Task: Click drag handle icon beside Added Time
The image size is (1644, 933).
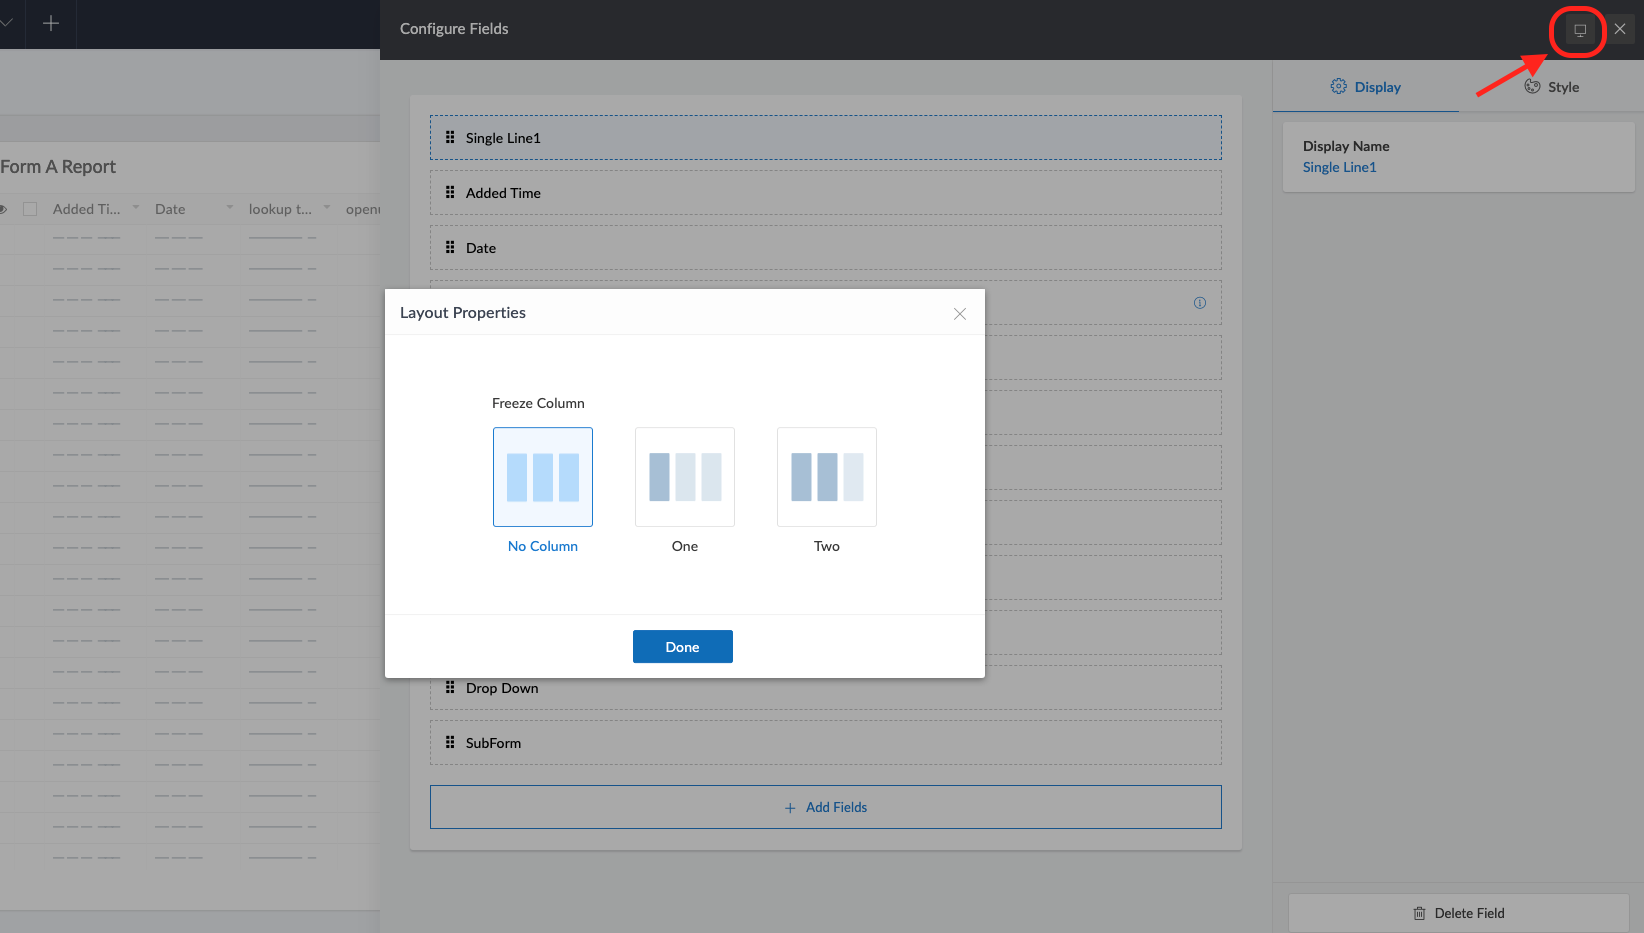Action: pyautogui.click(x=450, y=193)
